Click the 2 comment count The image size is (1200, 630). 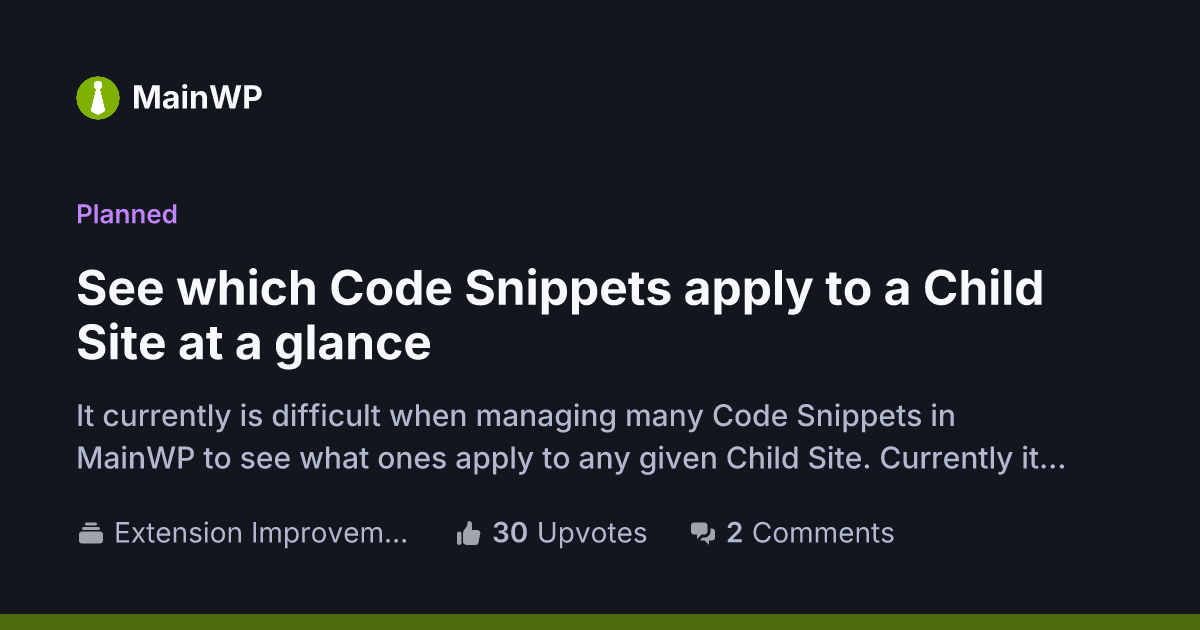[x=734, y=533]
